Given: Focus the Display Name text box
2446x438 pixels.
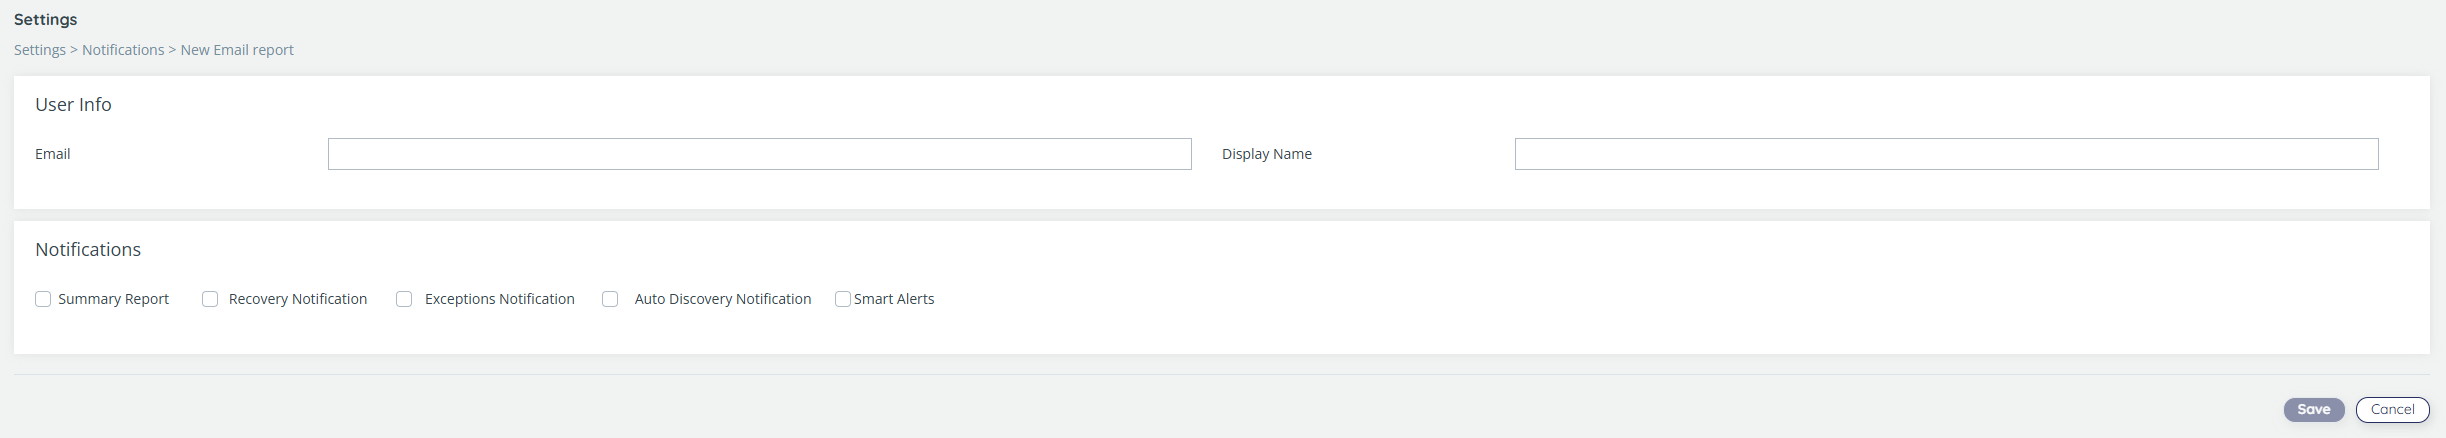Looking at the screenshot, I should [x=1946, y=154].
